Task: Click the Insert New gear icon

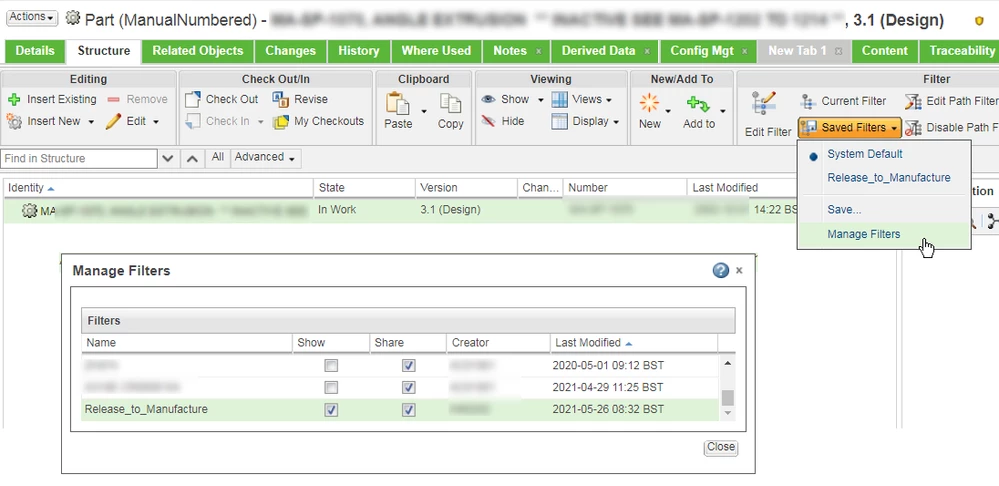Action: coord(14,121)
